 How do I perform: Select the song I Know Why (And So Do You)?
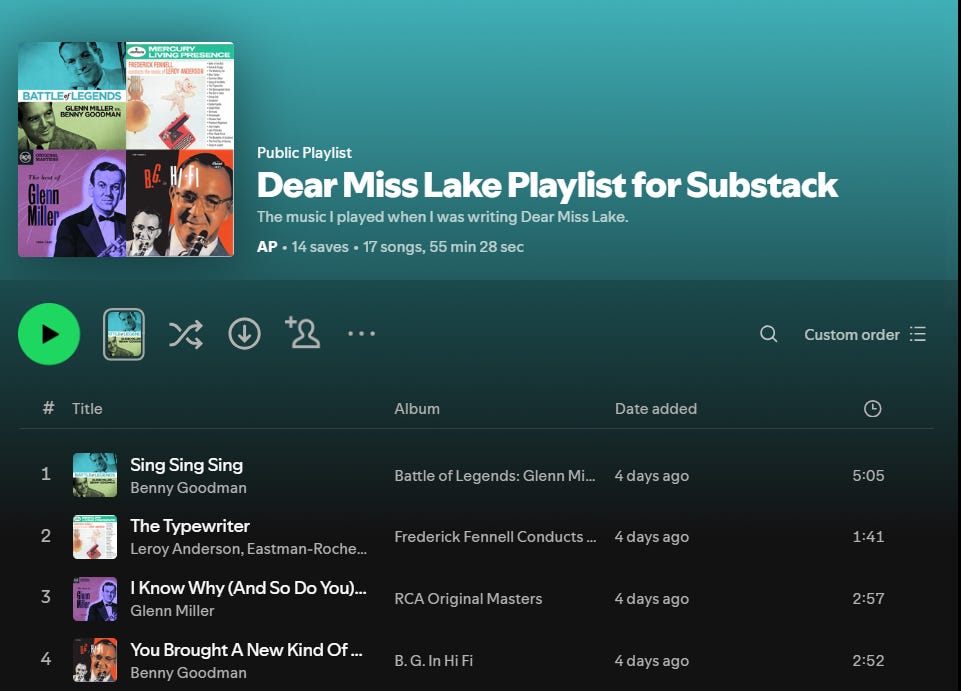pos(248,588)
